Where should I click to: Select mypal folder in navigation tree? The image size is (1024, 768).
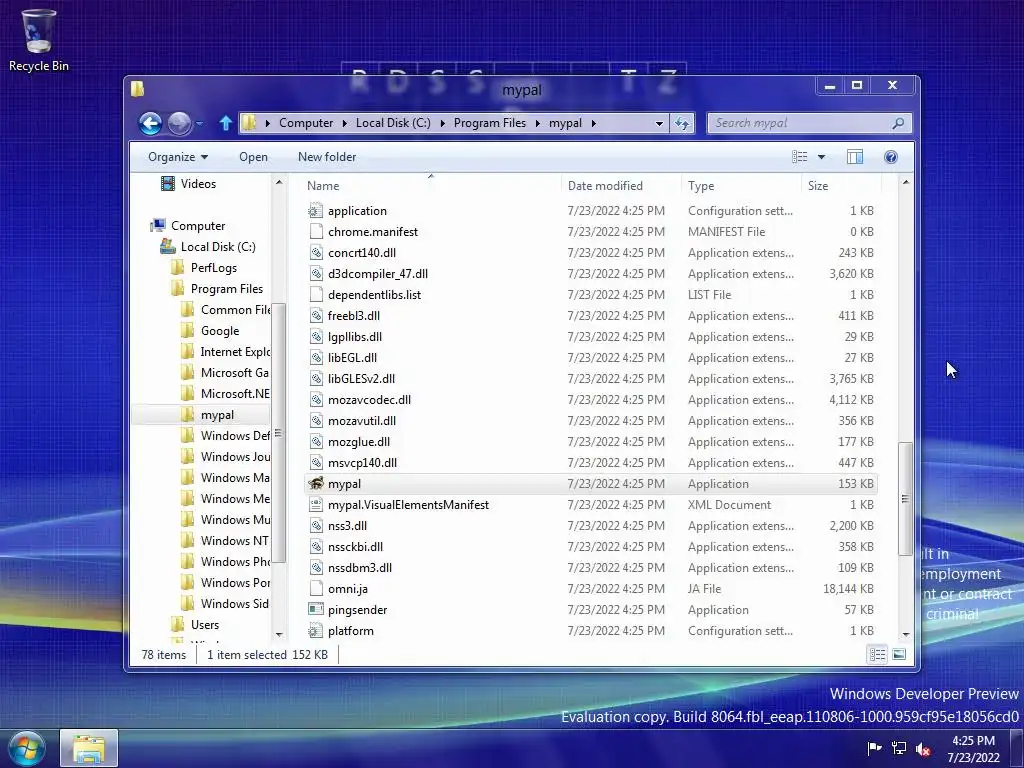(x=217, y=415)
